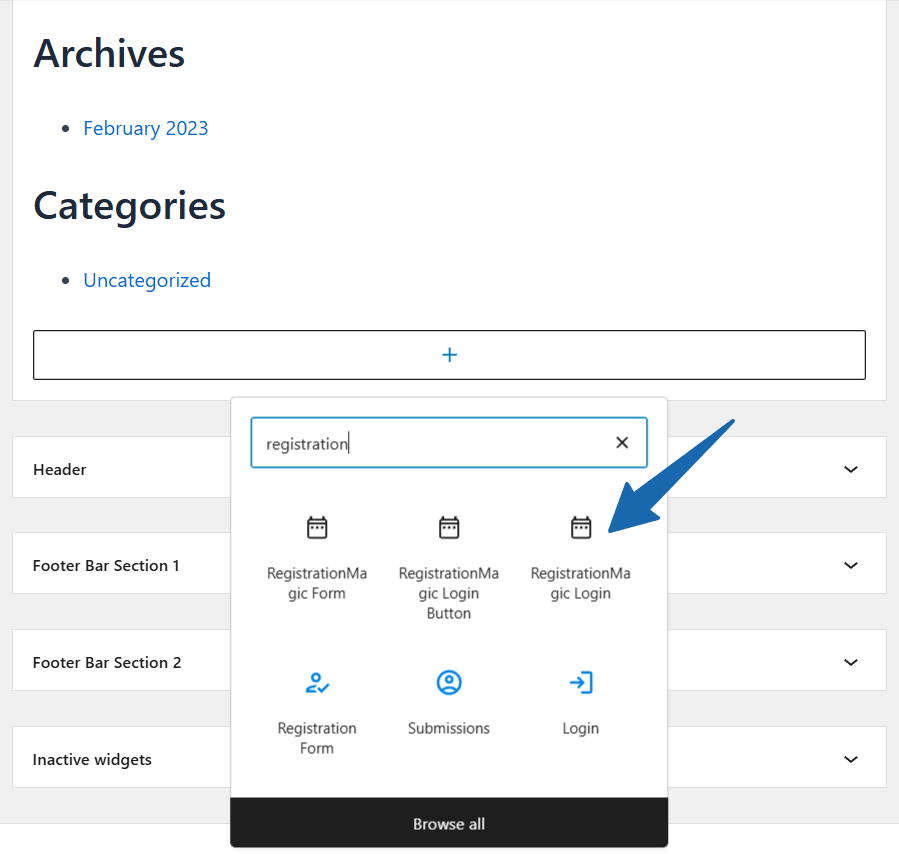Choose the Submissions block icon
This screenshot has height=854, width=899.
click(449, 683)
